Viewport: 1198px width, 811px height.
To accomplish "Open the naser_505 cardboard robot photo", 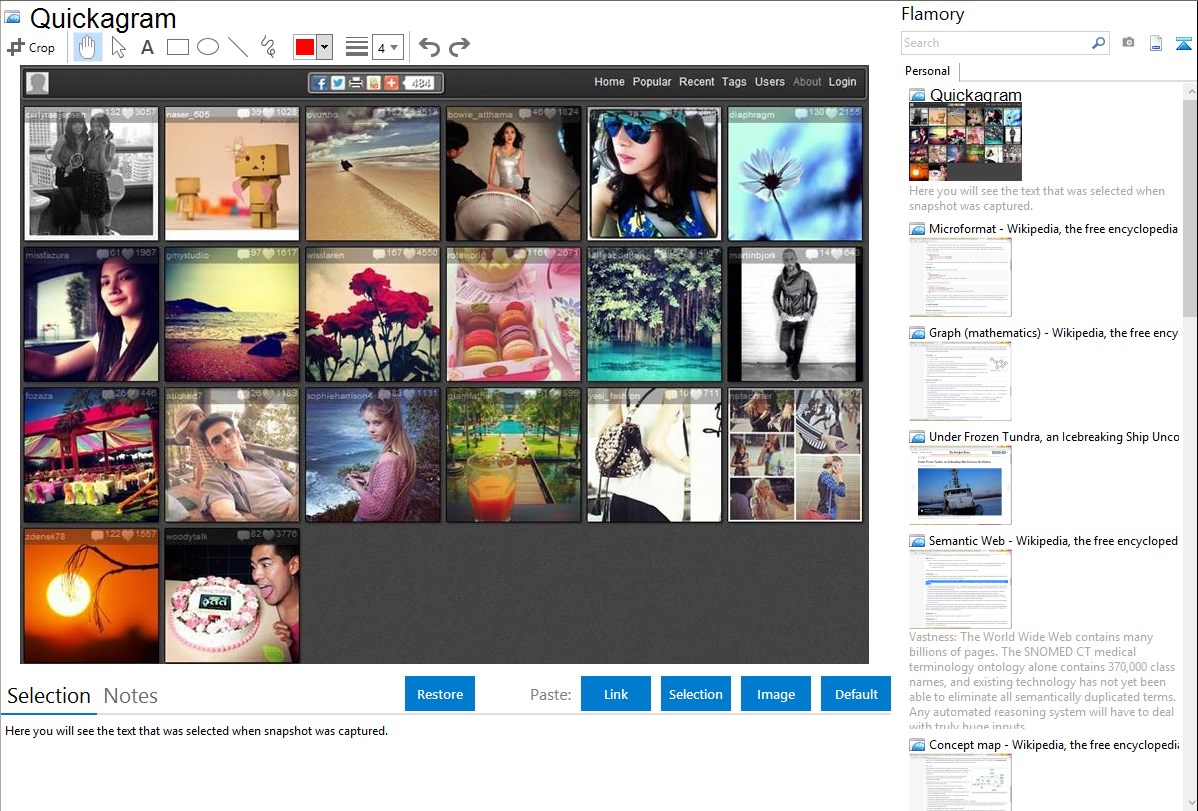I will pyautogui.click(x=232, y=174).
